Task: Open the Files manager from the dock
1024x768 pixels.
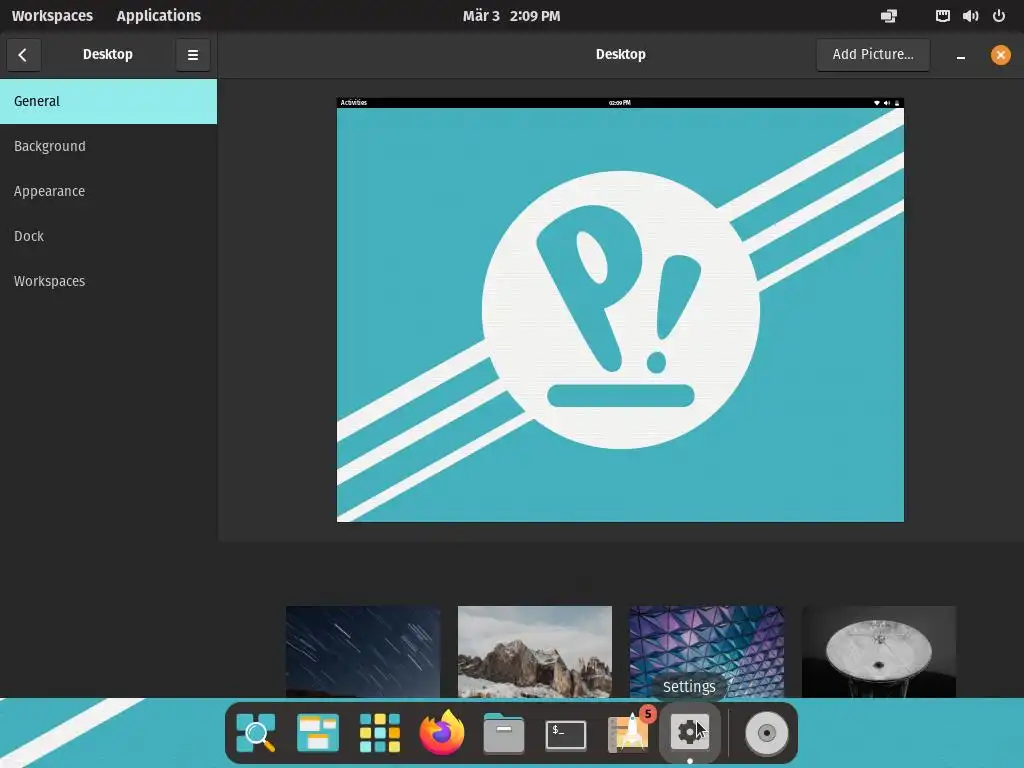Action: click(504, 733)
